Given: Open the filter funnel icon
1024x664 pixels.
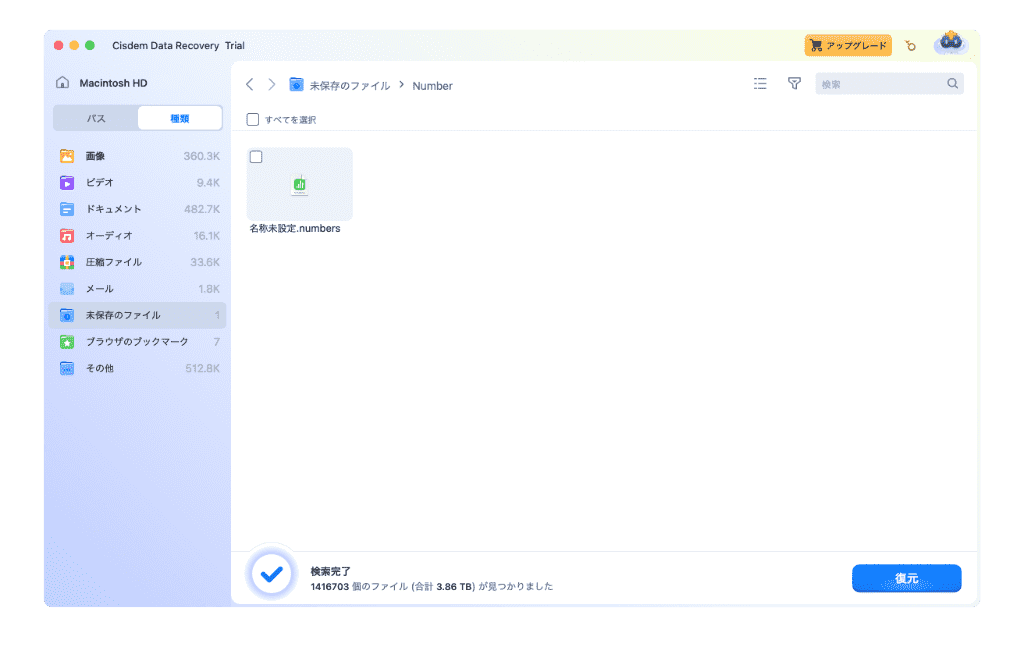Looking at the screenshot, I should tap(794, 84).
